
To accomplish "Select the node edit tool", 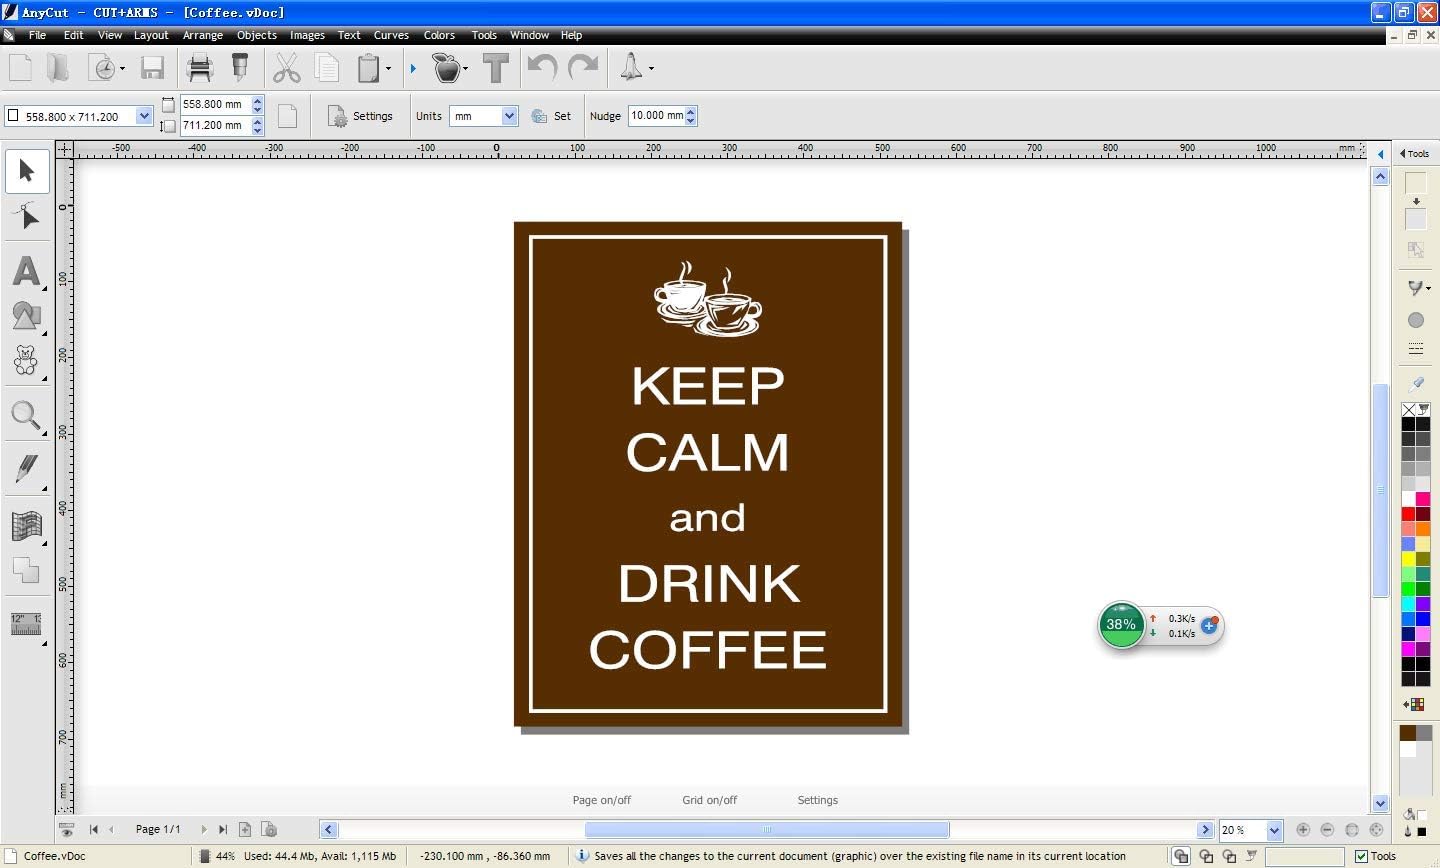I will [x=27, y=215].
